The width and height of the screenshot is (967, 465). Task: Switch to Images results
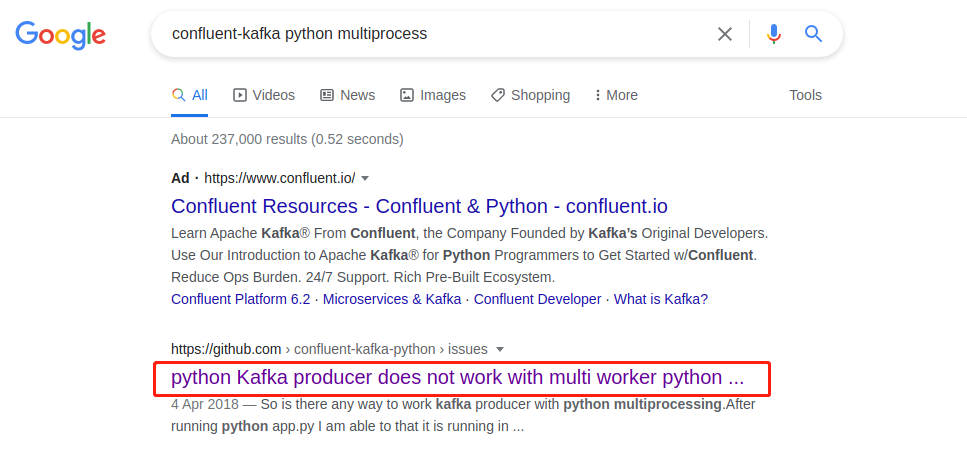433,95
